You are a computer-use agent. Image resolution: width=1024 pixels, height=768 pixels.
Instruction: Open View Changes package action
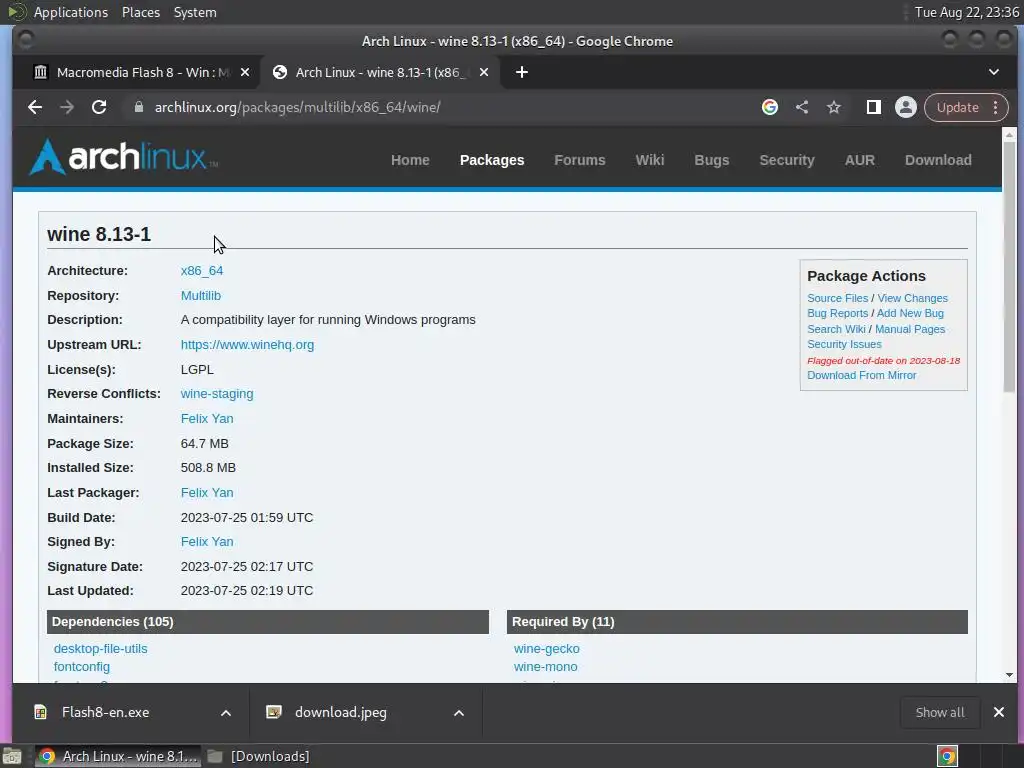[x=912, y=298]
